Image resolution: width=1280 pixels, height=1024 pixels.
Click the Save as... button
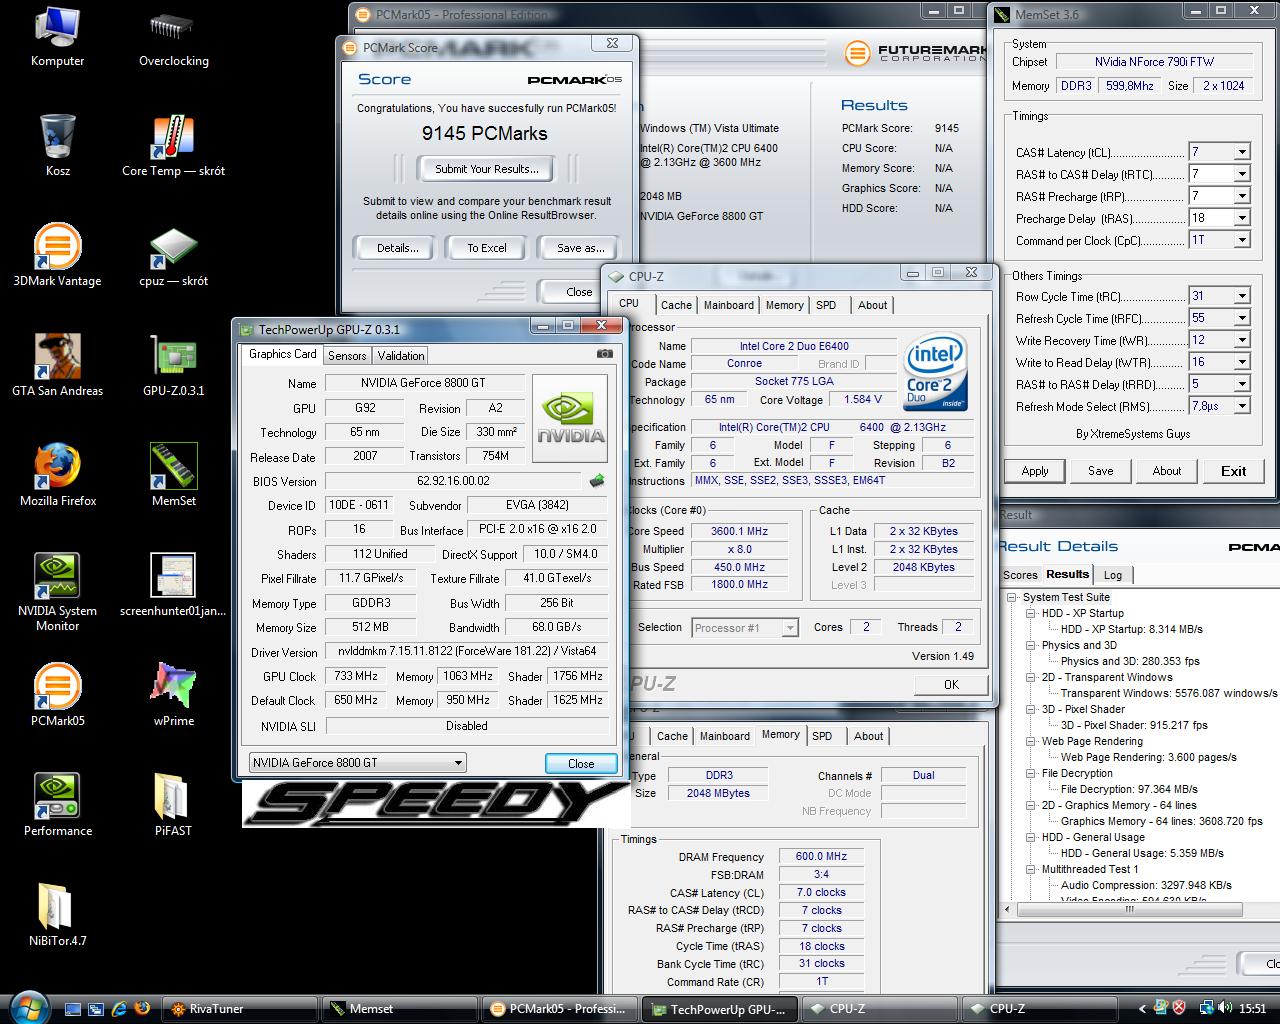pos(581,248)
